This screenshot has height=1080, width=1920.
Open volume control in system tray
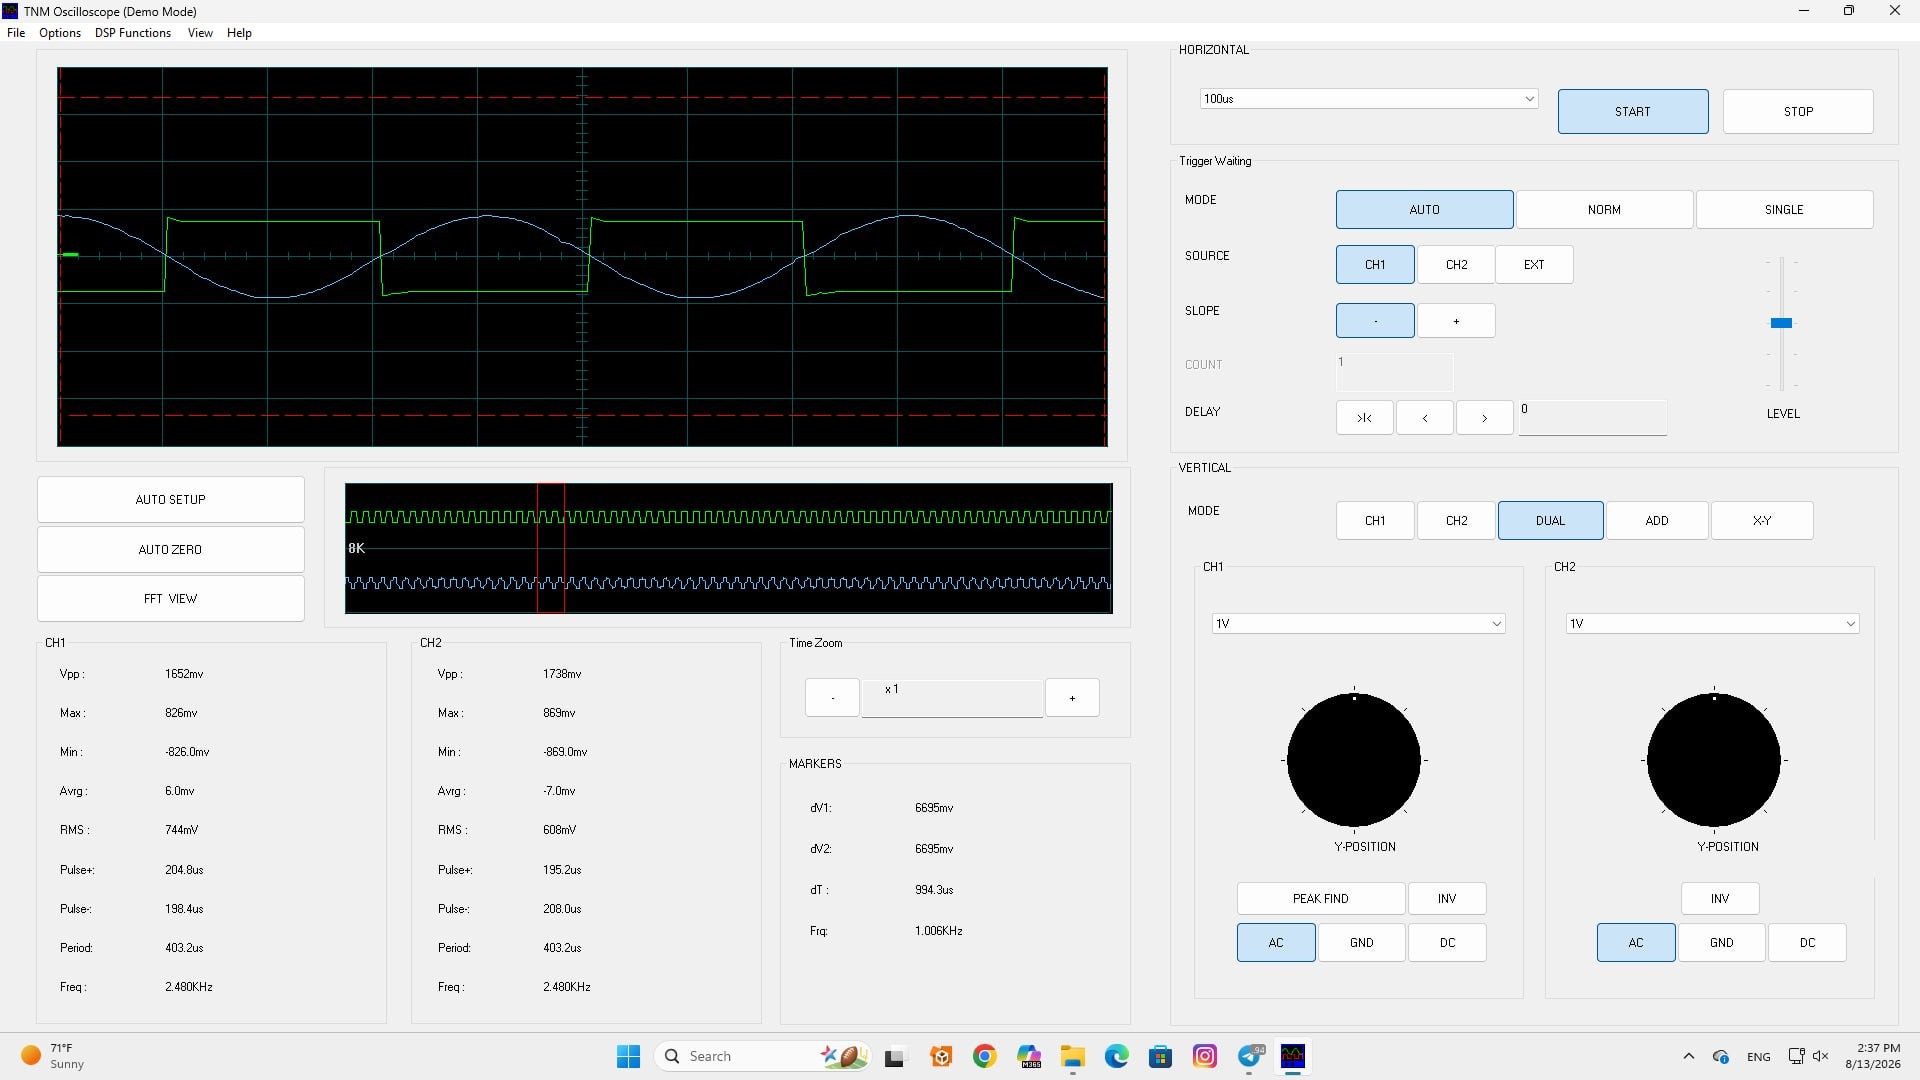click(x=1821, y=1056)
